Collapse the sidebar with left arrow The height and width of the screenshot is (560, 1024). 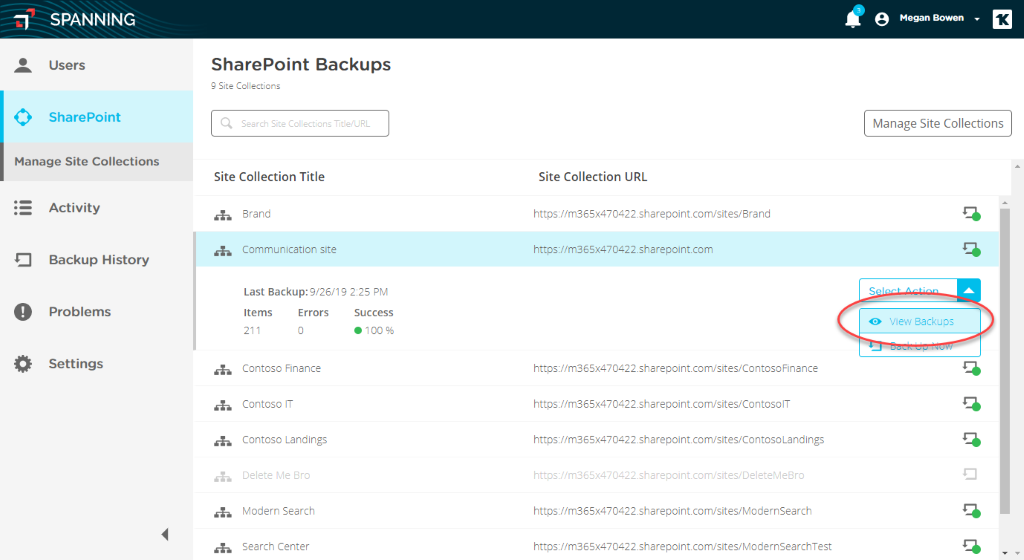[165, 535]
